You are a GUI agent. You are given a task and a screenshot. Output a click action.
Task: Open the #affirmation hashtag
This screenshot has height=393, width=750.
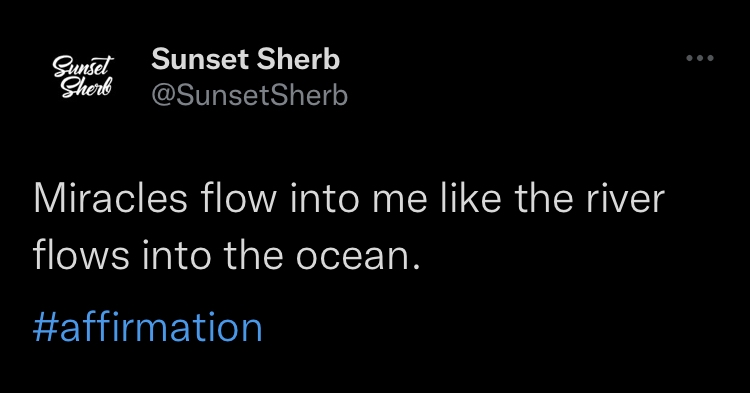[x=147, y=327]
